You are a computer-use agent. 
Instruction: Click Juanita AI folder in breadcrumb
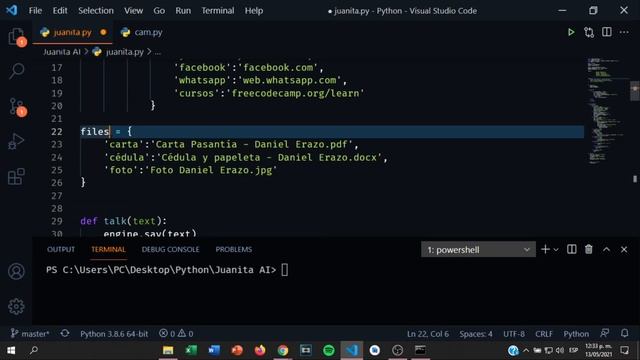click(x=62, y=52)
